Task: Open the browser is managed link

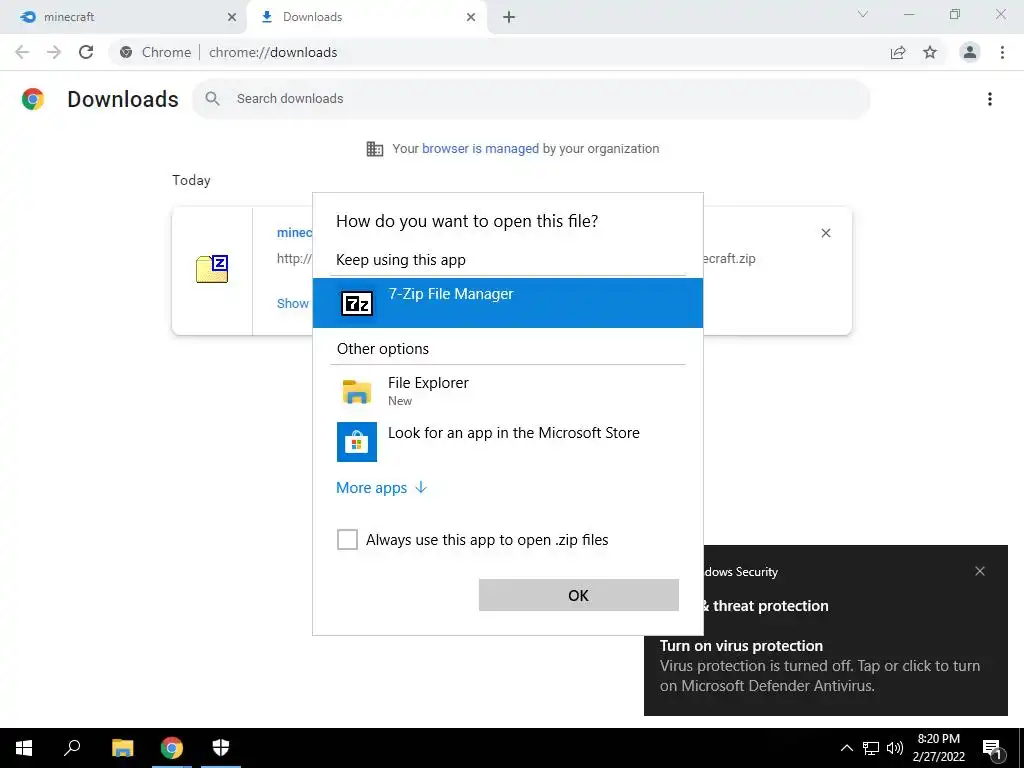Action: click(480, 149)
